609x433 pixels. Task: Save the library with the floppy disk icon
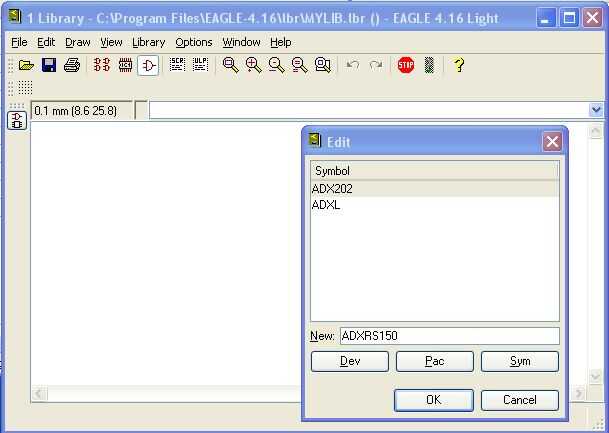49,65
